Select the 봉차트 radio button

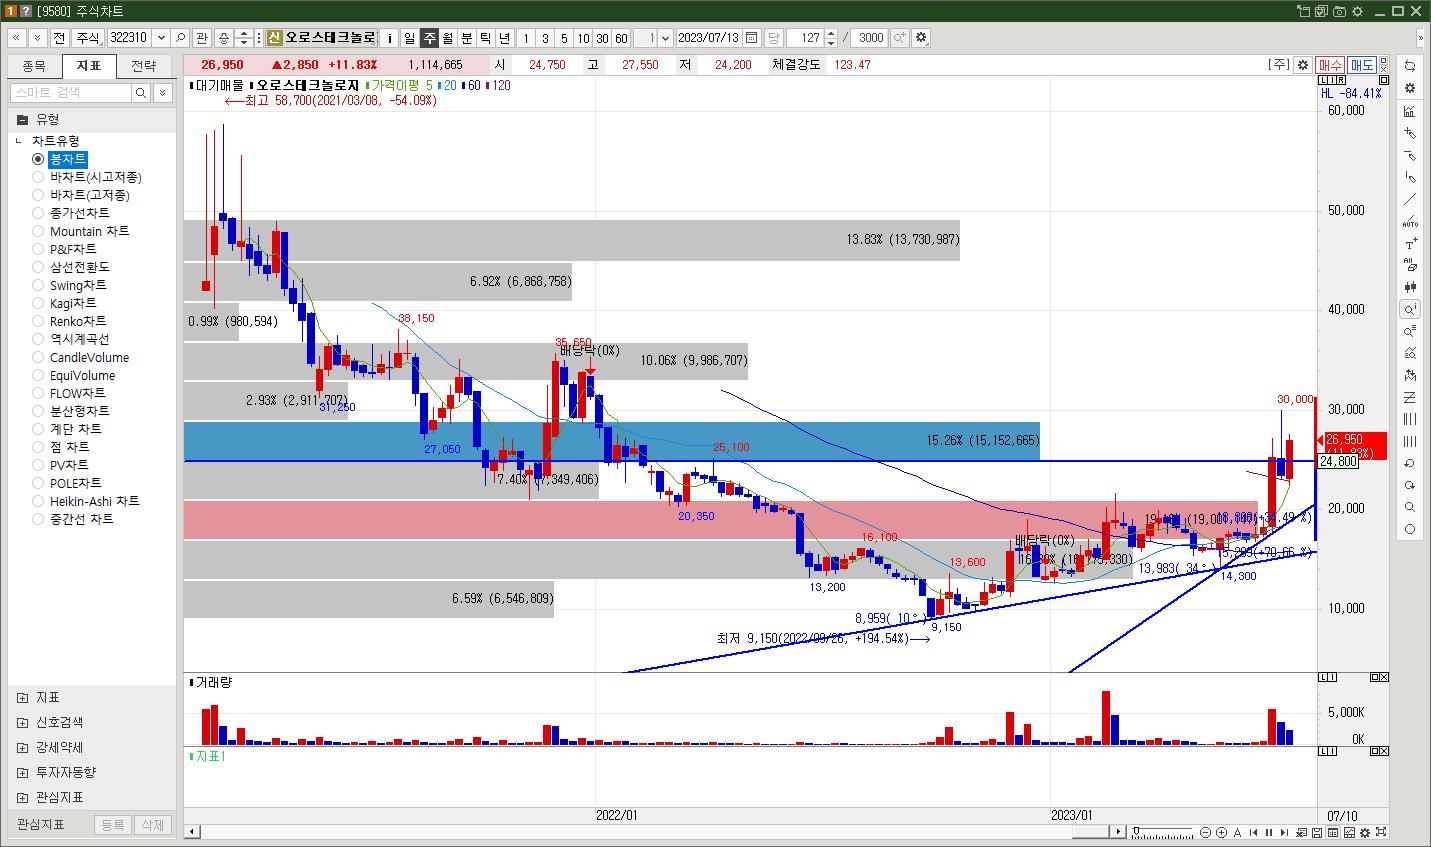pos(38,159)
